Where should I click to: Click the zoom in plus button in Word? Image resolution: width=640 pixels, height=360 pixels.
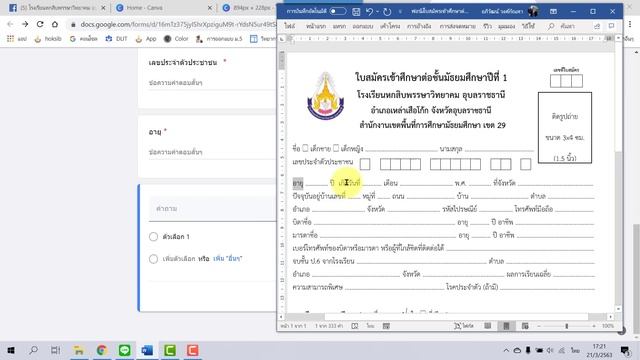593,326
